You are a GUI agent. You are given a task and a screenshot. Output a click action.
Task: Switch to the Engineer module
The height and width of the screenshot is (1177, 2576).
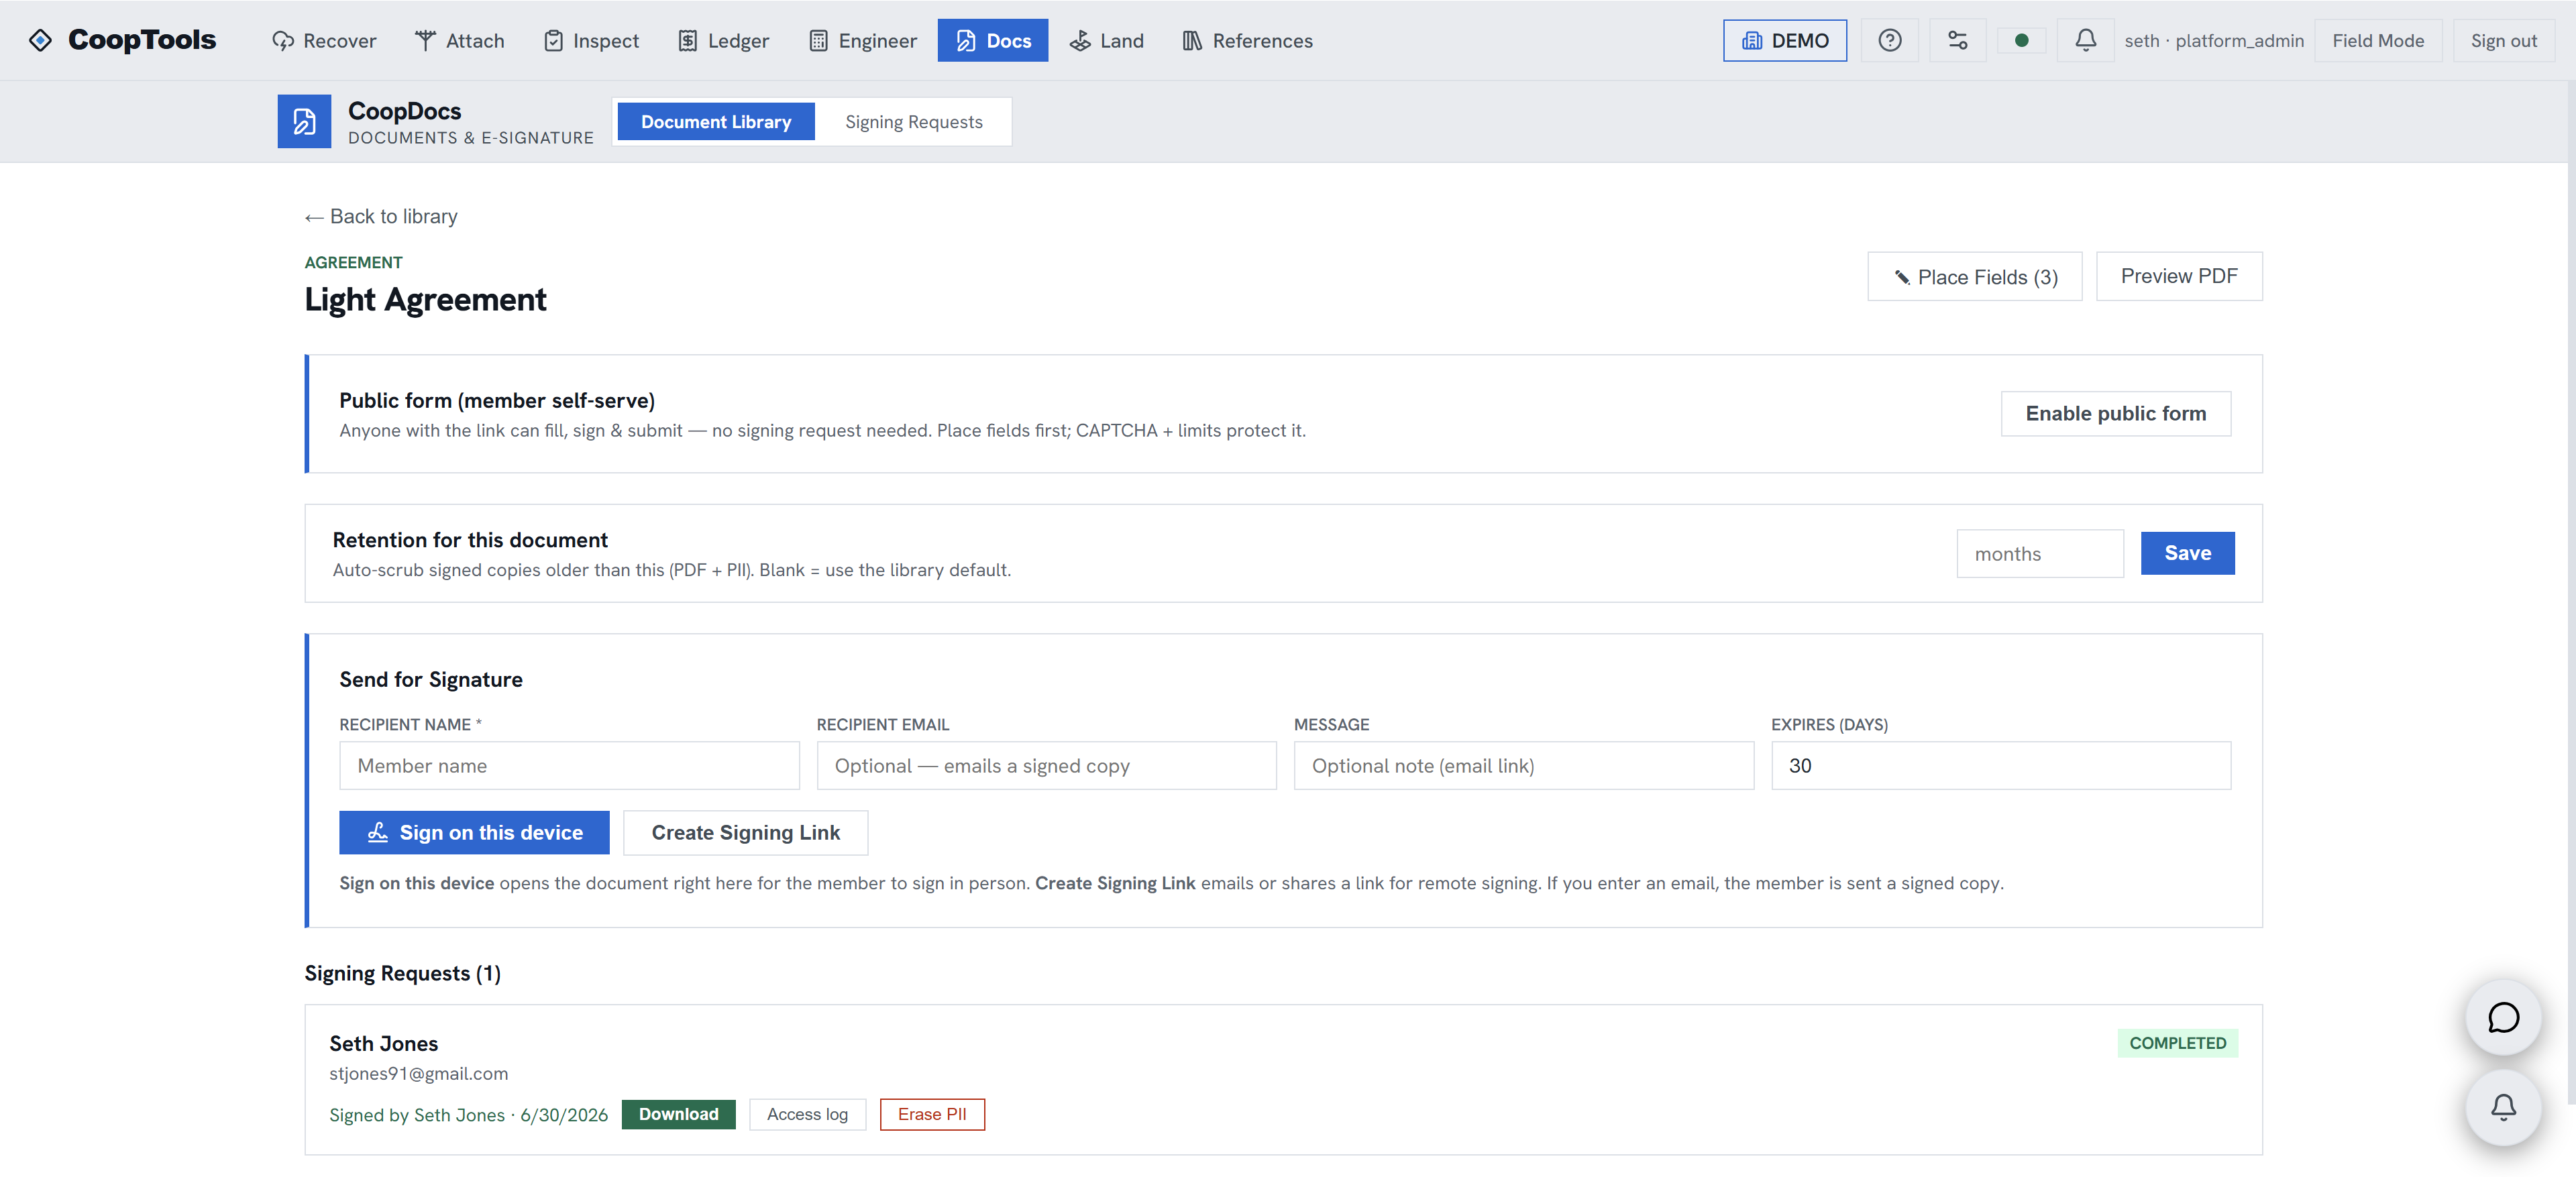(x=863, y=41)
